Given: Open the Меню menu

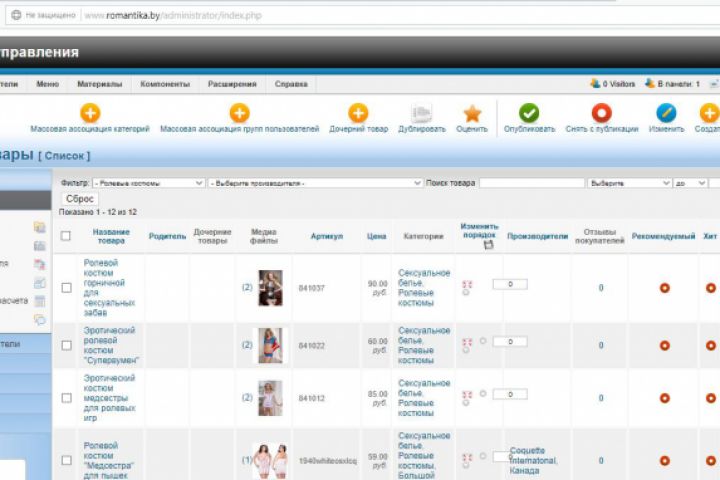Looking at the screenshot, I should [x=48, y=84].
